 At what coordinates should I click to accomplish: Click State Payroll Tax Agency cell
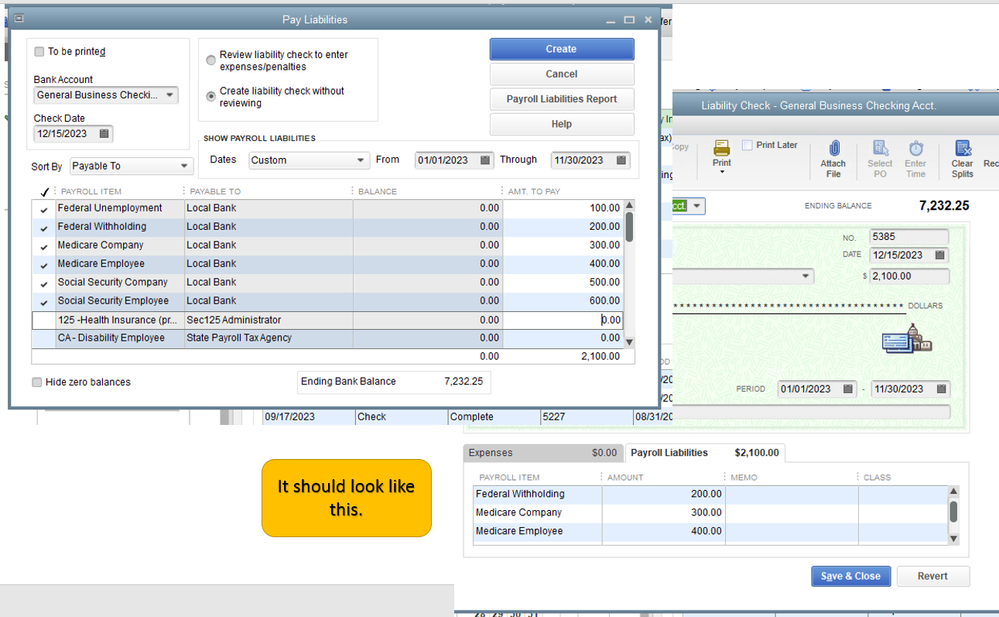tap(268, 338)
